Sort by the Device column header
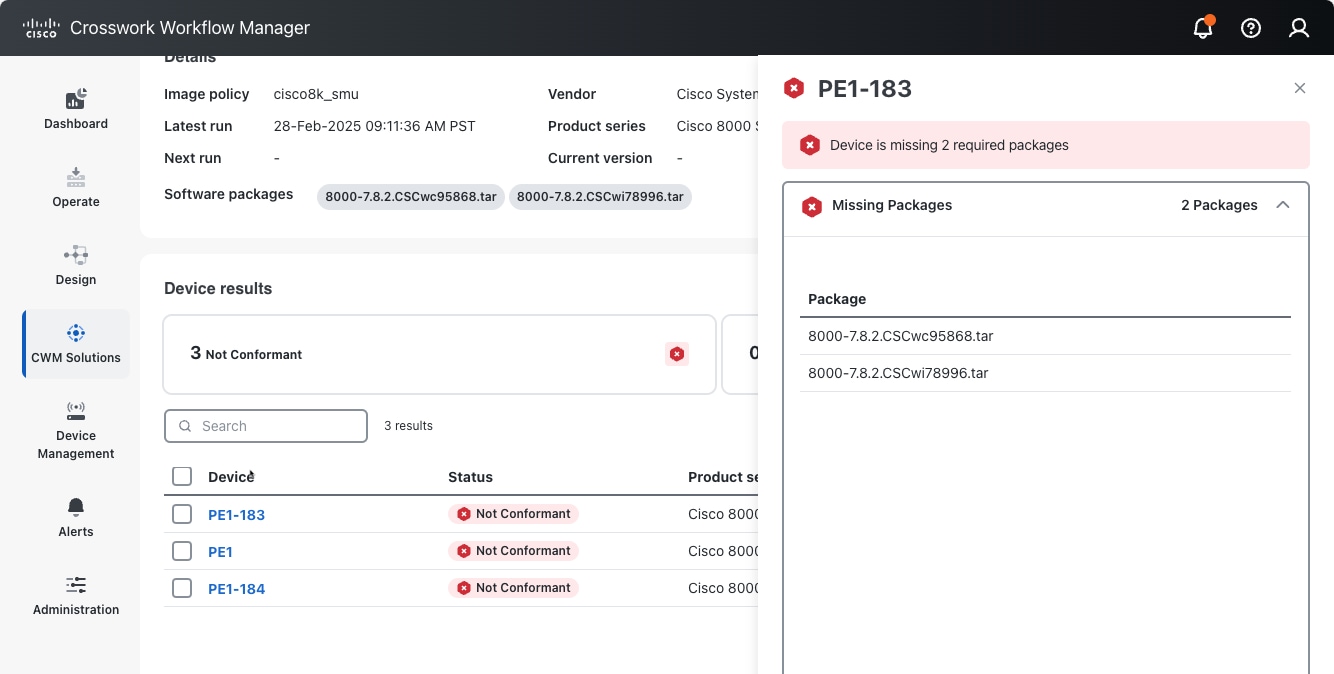This screenshot has width=1334, height=674. click(x=231, y=477)
